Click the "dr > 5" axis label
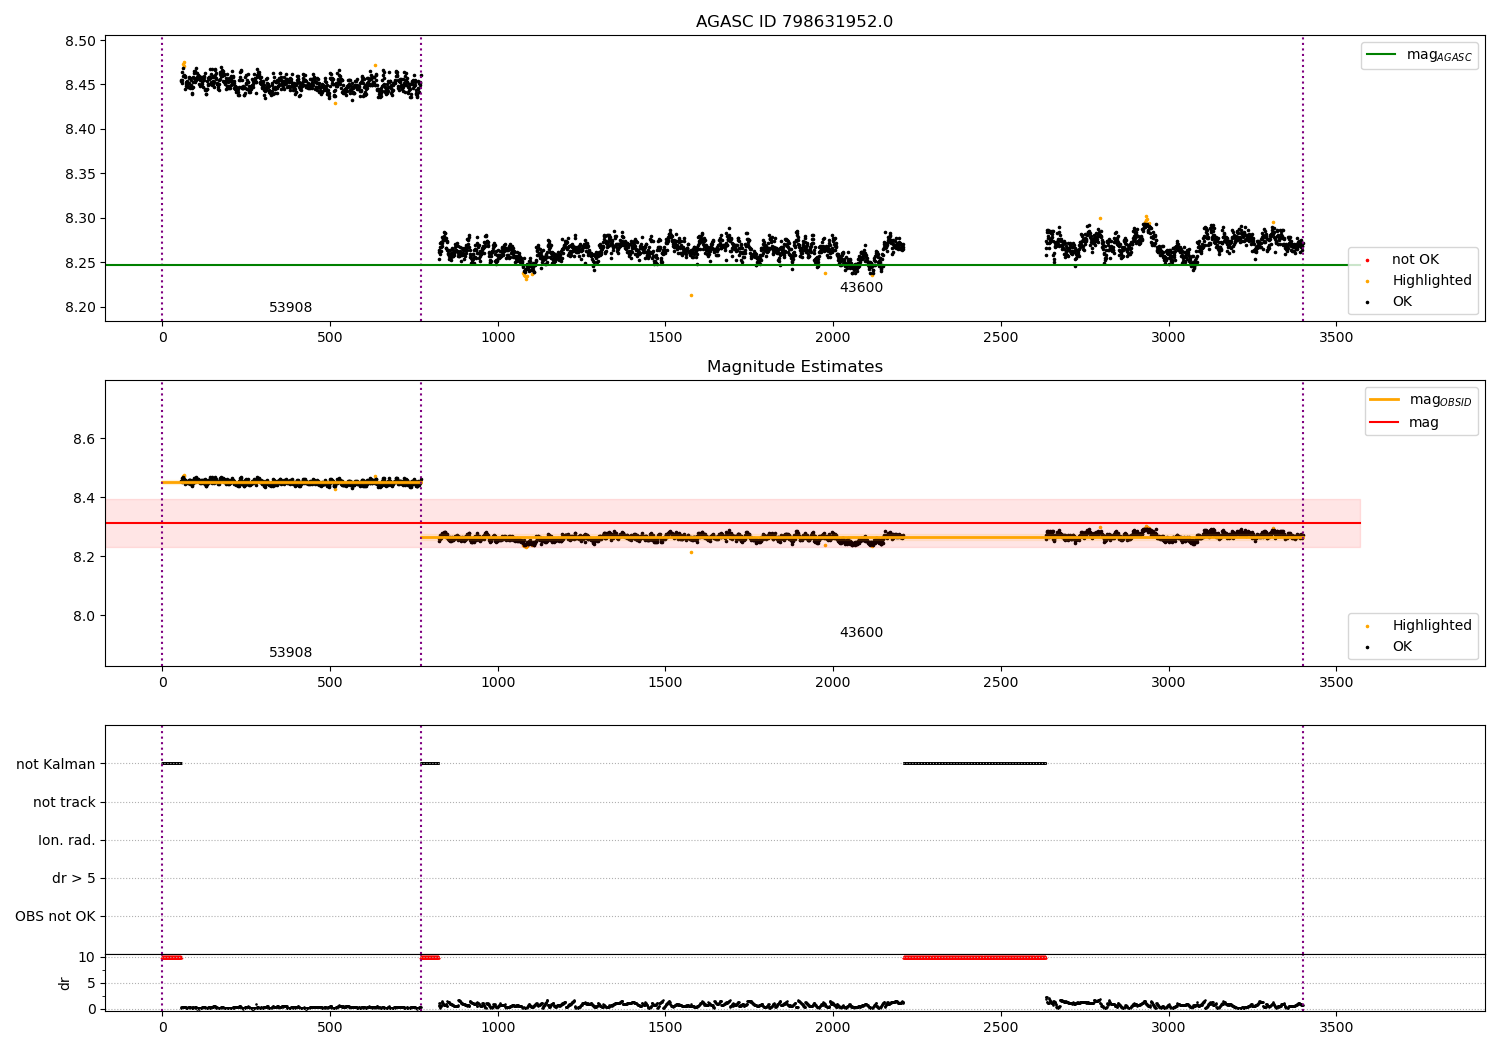Viewport: 1500px width, 1050px height. pos(74,879)
